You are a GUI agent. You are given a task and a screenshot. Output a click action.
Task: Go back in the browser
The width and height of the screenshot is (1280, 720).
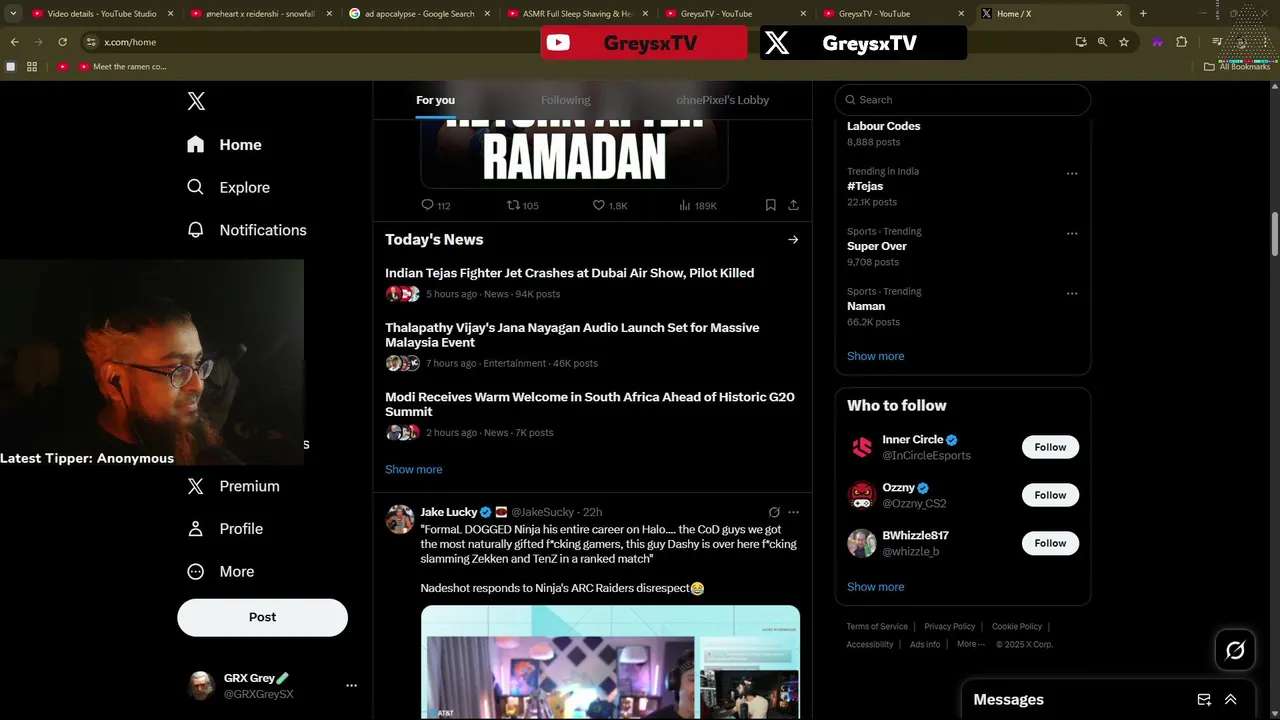(x=14, y=42)
